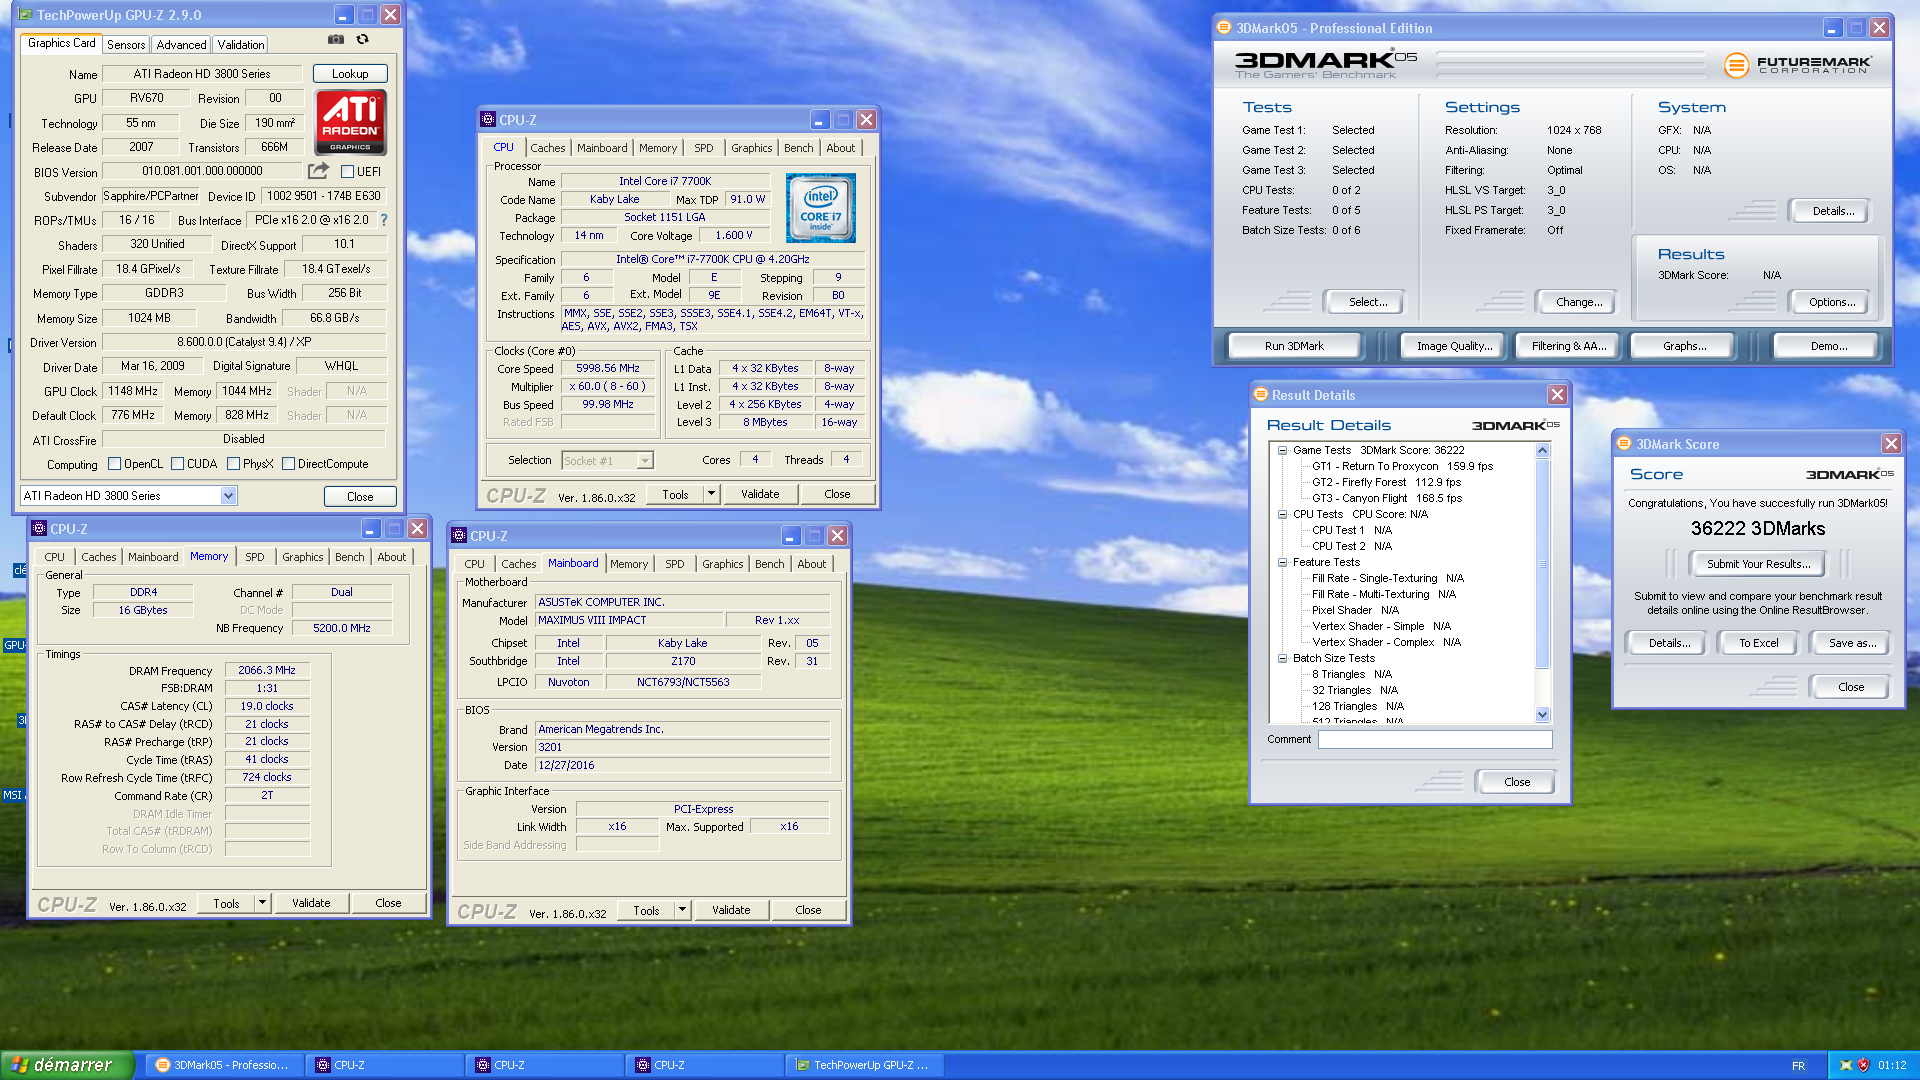Click the Lookup button in GPU-Z

click(350, 74)
